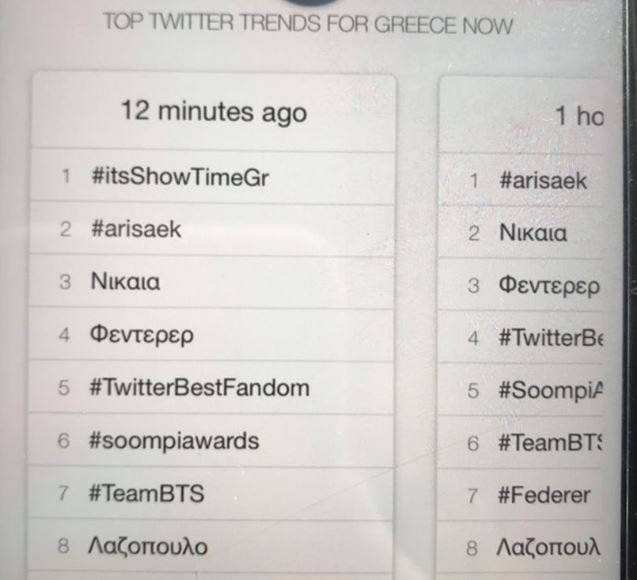
Task: Open Φεντερερ trend in 12 minutes ago column
Action: pyautogui.click(x=140, y=335)
